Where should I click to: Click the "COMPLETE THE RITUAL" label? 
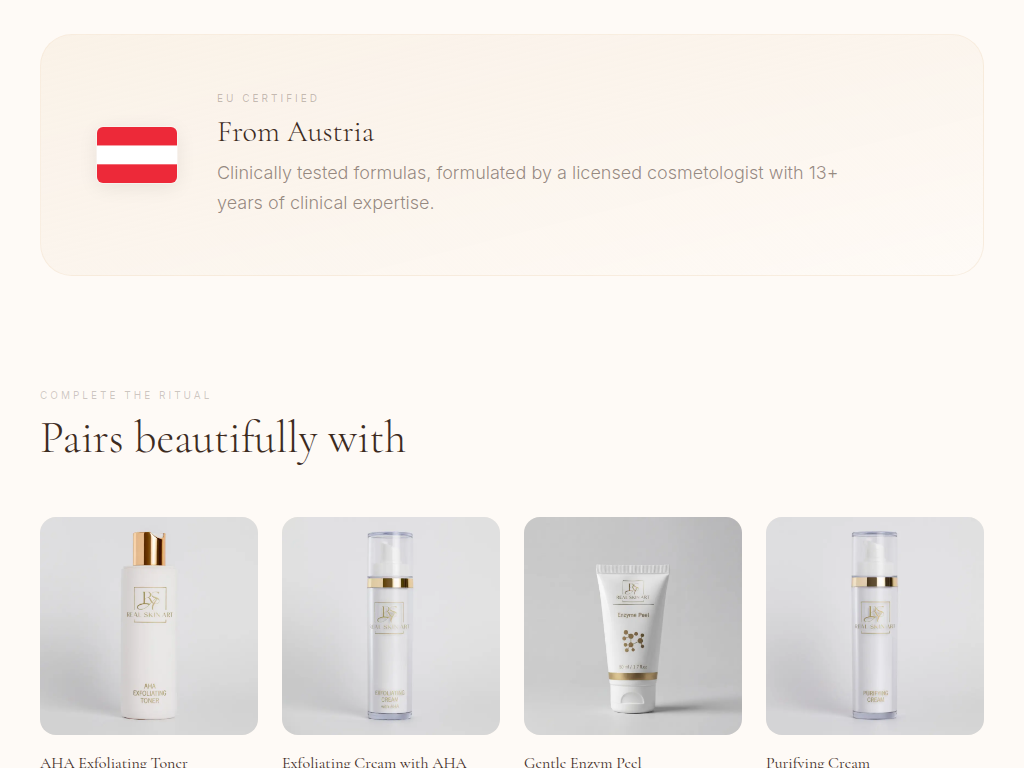125,395
